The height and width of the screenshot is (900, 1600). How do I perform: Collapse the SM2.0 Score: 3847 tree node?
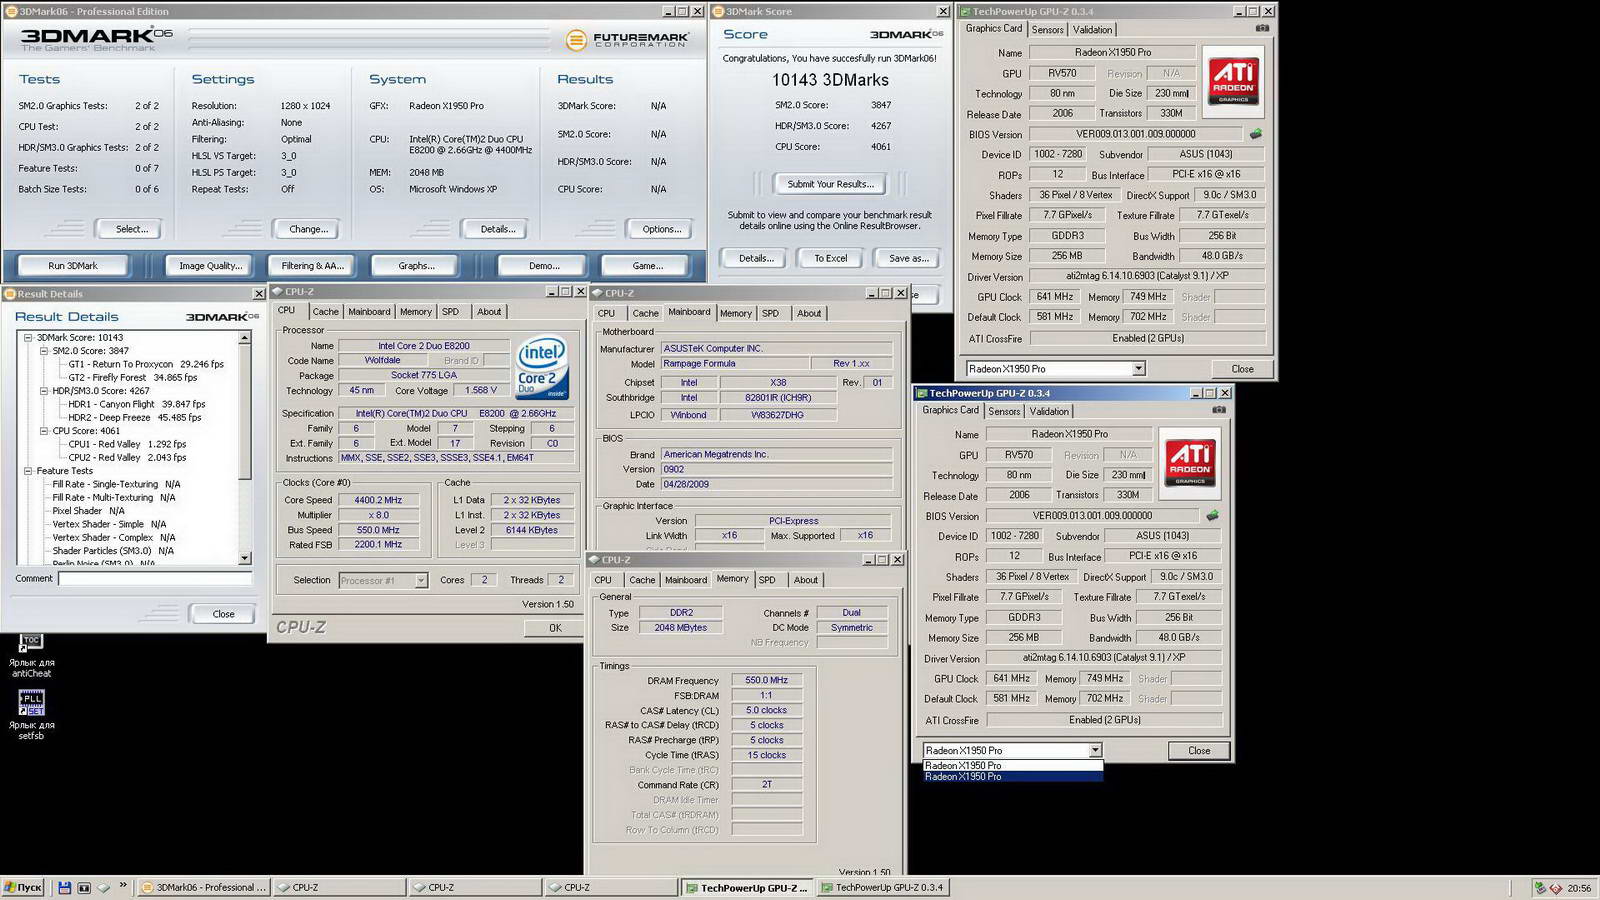tap(44, 351)
